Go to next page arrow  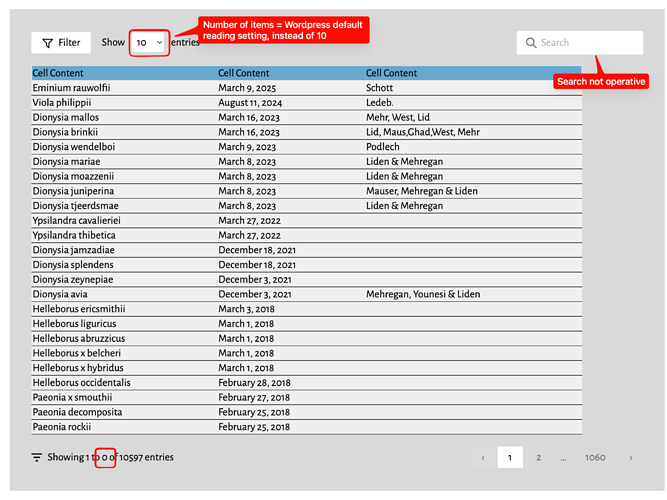[631, 457]
